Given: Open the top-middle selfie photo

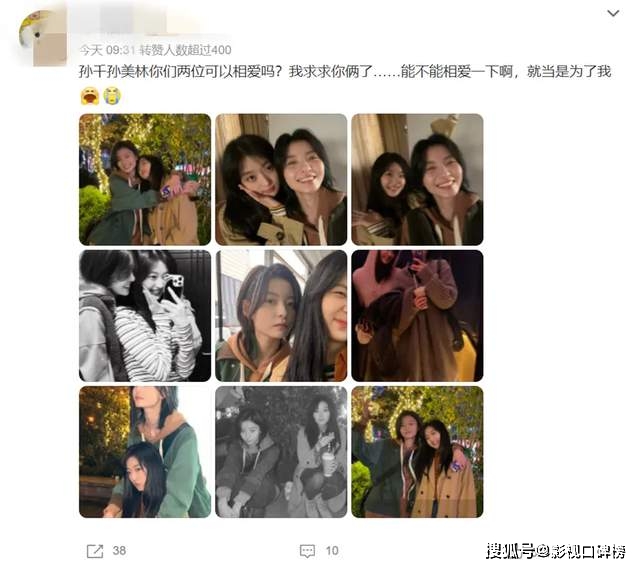Looking at the screenshot, I should [281, 180].
